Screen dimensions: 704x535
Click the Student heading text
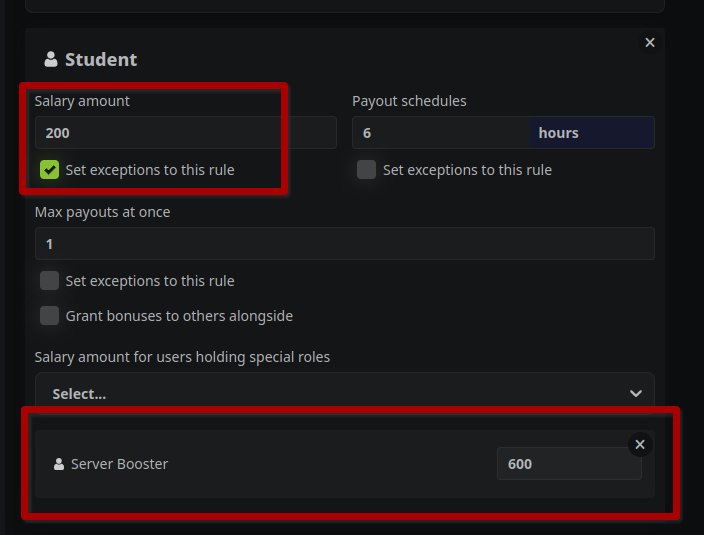click(x=101, y=60)
